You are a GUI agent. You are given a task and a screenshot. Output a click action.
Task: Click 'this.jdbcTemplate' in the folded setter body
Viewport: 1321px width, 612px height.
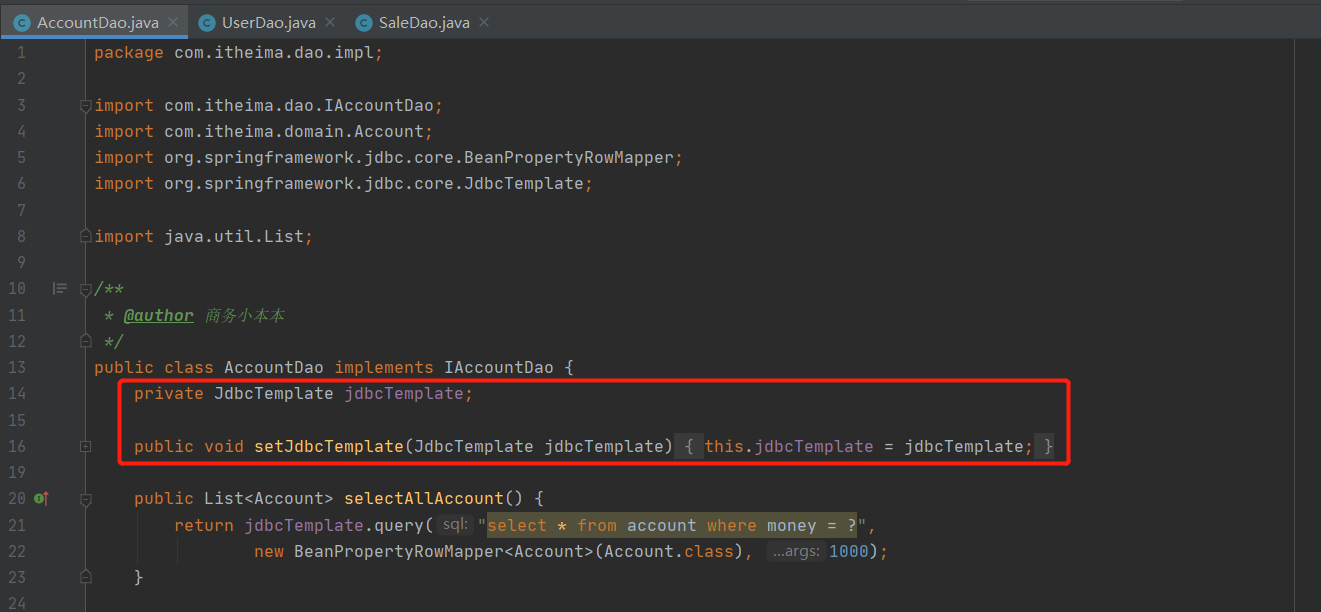(789, 446)
